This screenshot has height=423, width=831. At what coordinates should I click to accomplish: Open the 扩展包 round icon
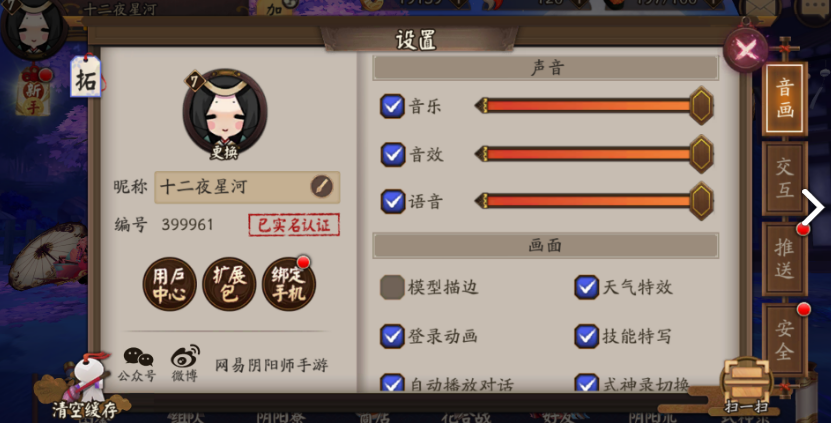229,284
